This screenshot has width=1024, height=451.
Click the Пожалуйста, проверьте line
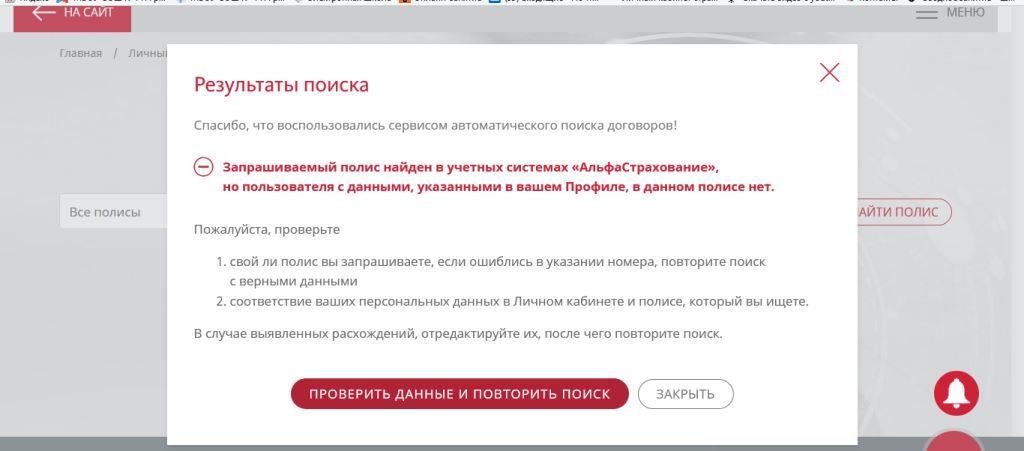(x=266, y=229)
